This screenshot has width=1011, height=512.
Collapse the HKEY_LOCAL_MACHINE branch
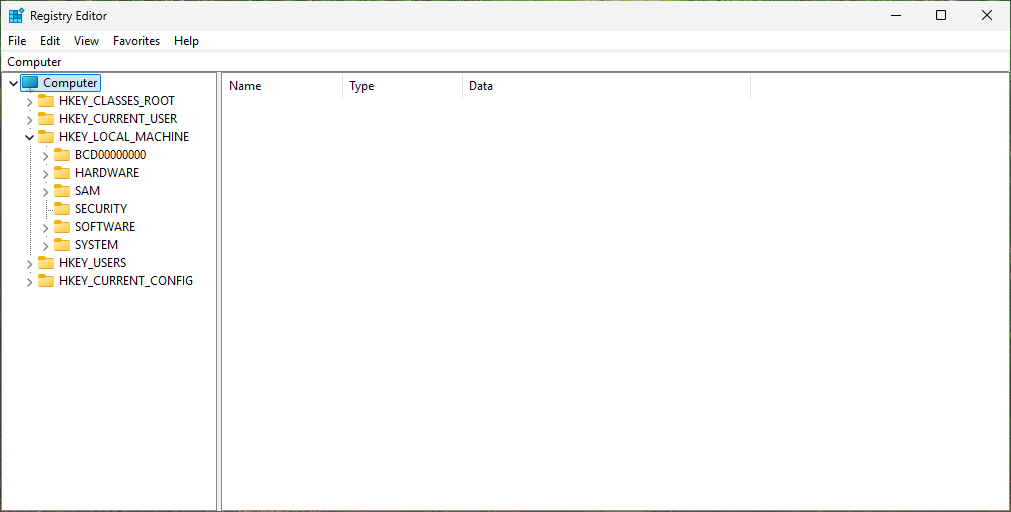[29, 137]
